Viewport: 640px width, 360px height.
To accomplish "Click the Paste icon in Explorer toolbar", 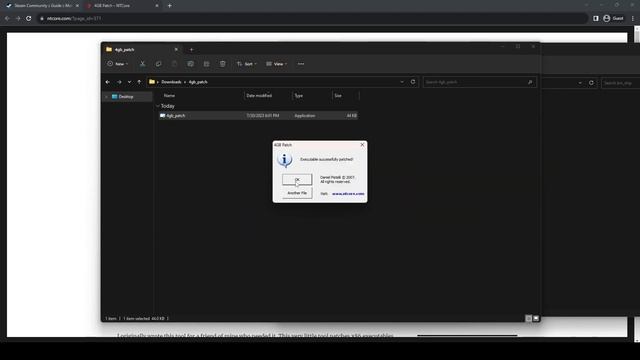I will tap(174, 64).
